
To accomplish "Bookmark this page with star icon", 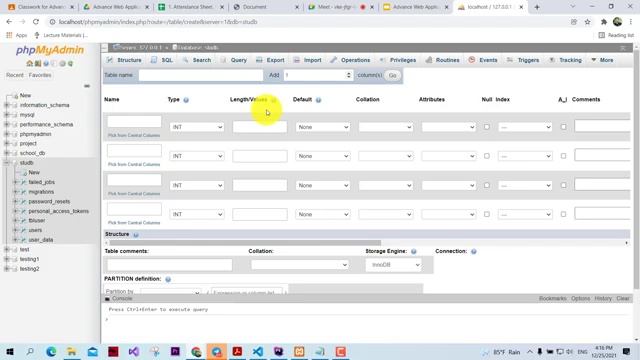I will (x=587, y=22).
